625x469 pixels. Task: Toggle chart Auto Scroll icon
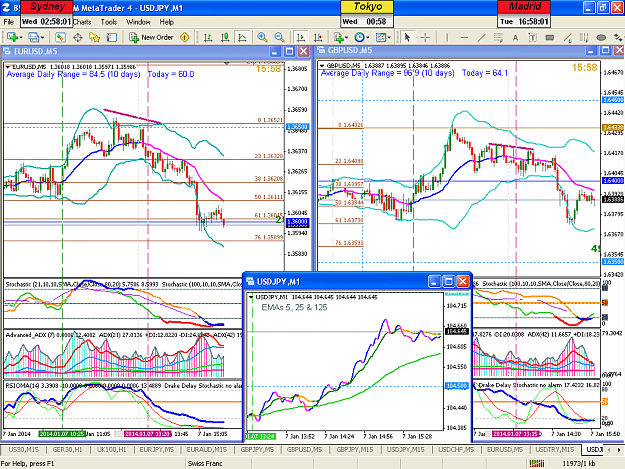pos(301,37)
